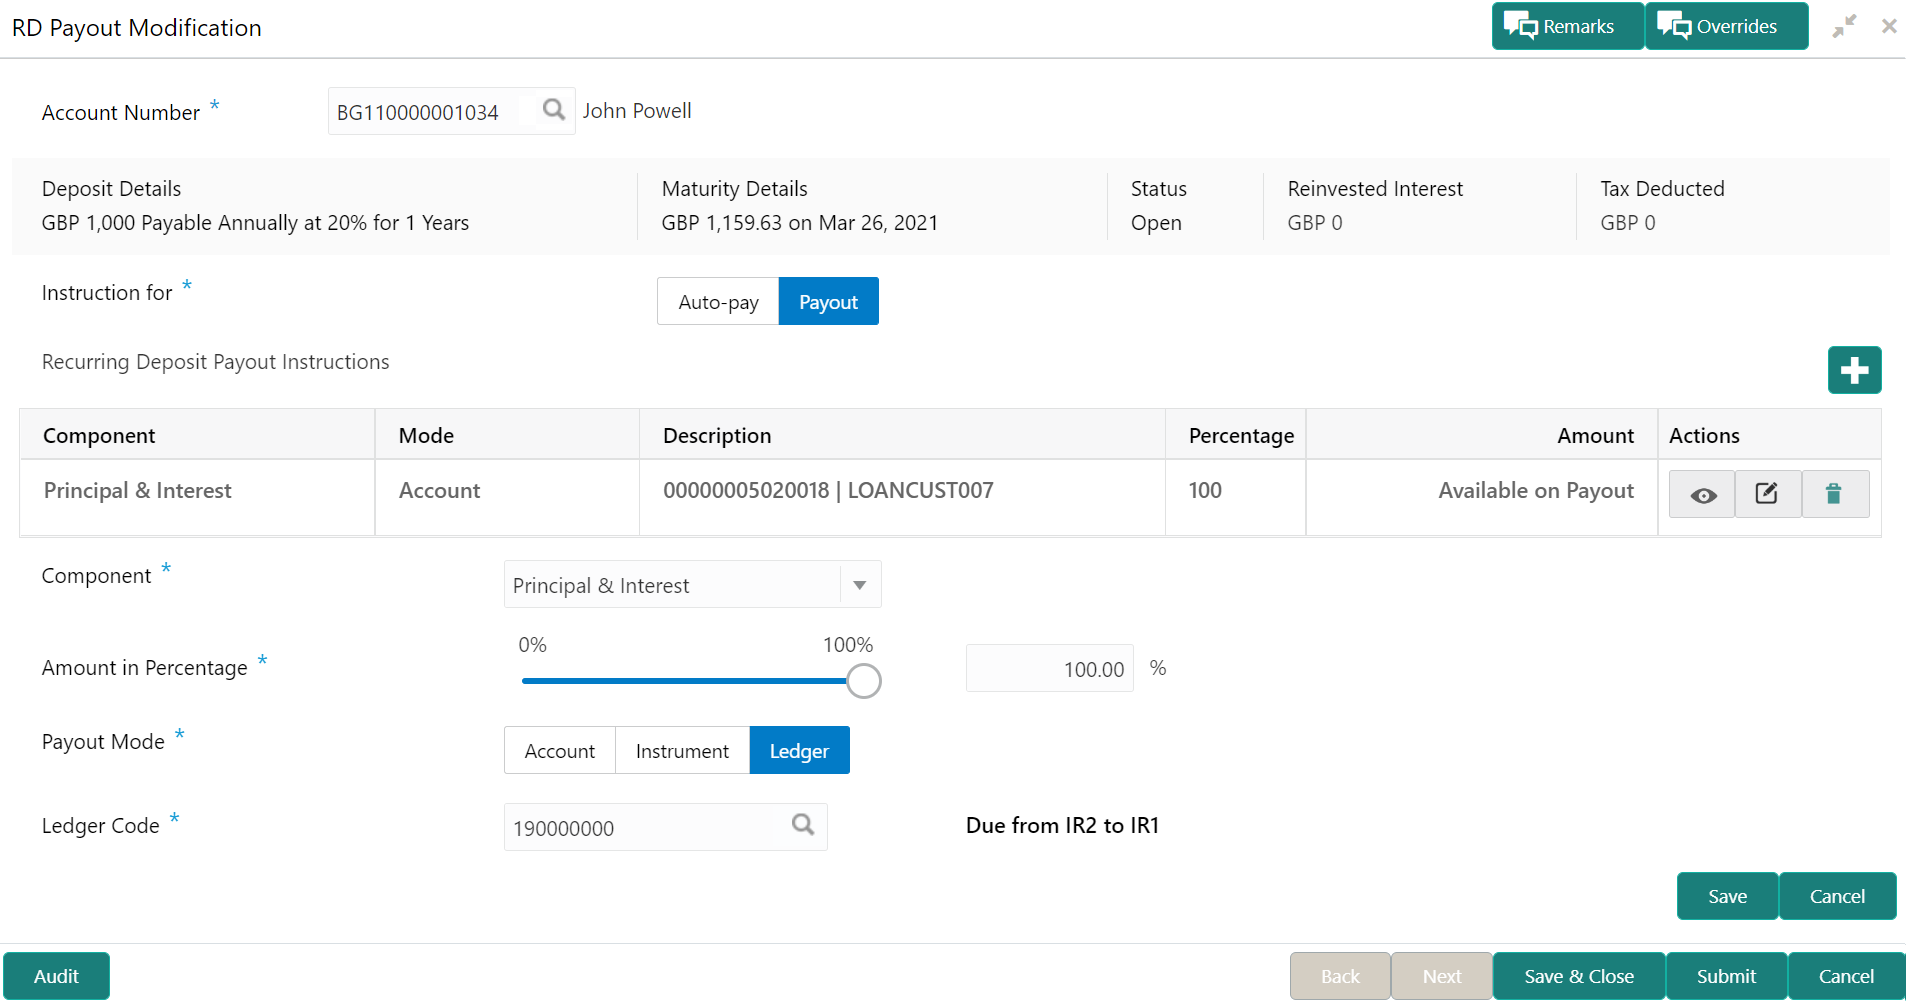Image resolution: width=1908 pixels, height=1004 pixels.
Task: Click the 0% slider label
Action: (533, 645)
